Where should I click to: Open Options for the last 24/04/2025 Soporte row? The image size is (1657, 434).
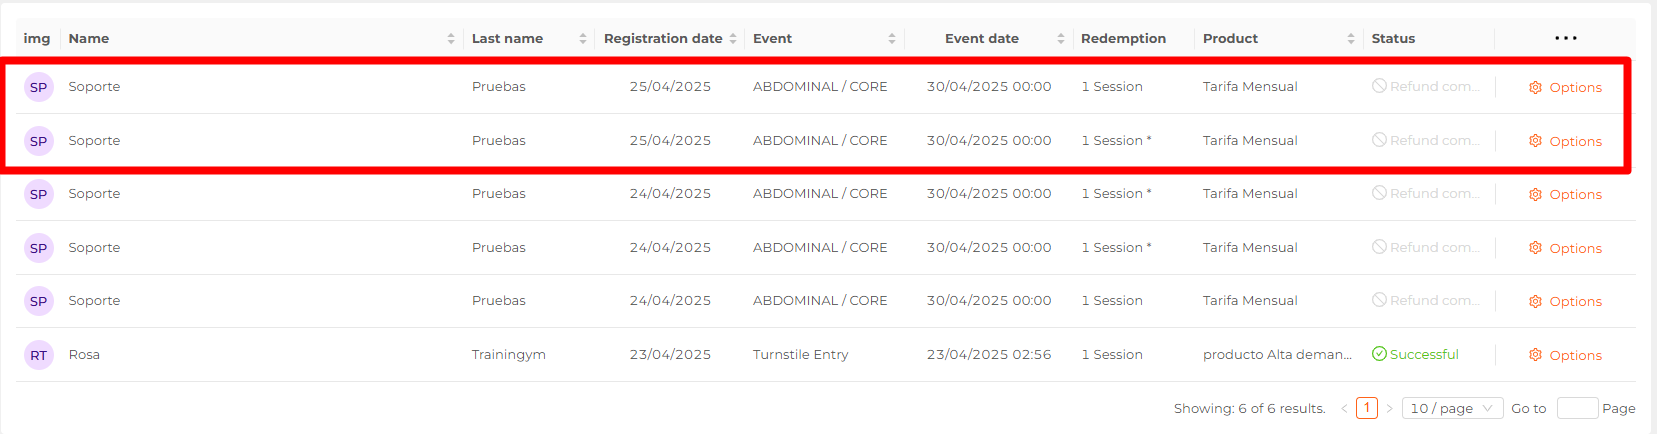1565,301
